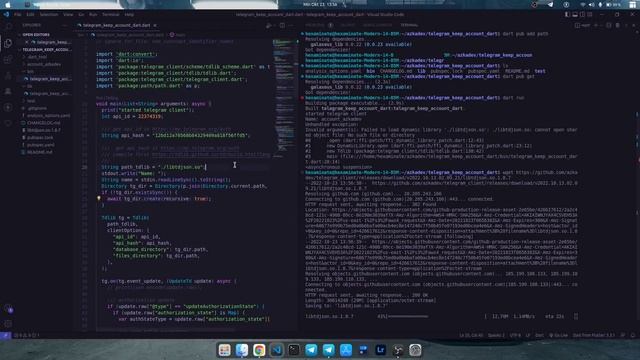Click the Run Dart file icon in editor toolbar

pos(269,25)
